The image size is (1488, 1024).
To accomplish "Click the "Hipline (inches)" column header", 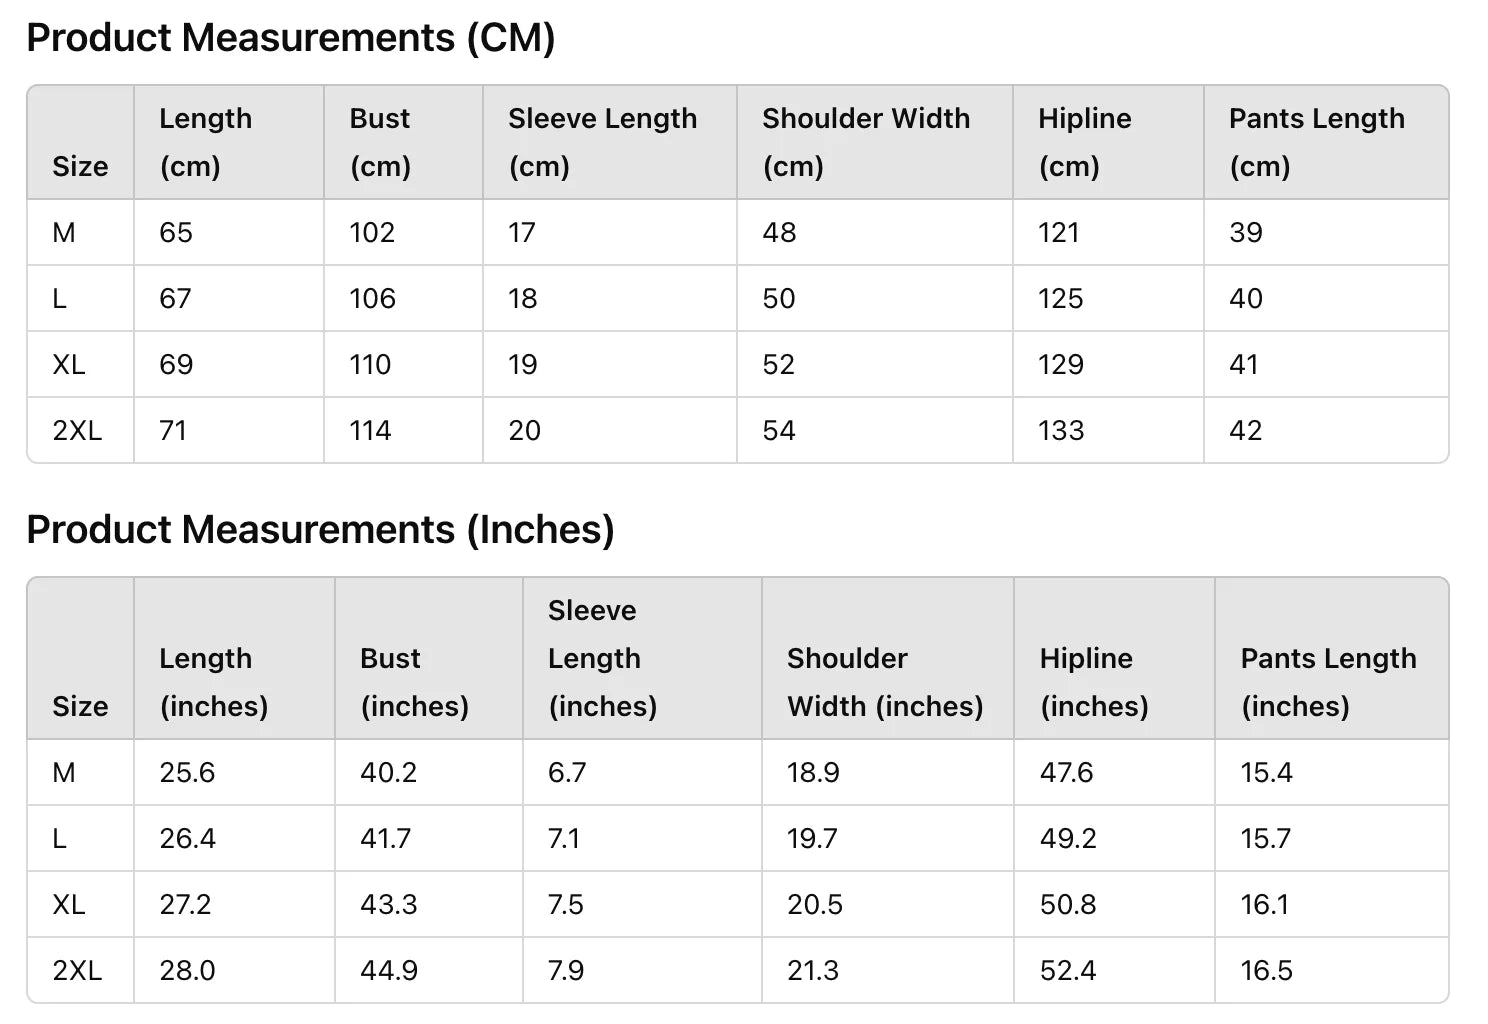I will pyautogui.click(x=1094, y=682).
